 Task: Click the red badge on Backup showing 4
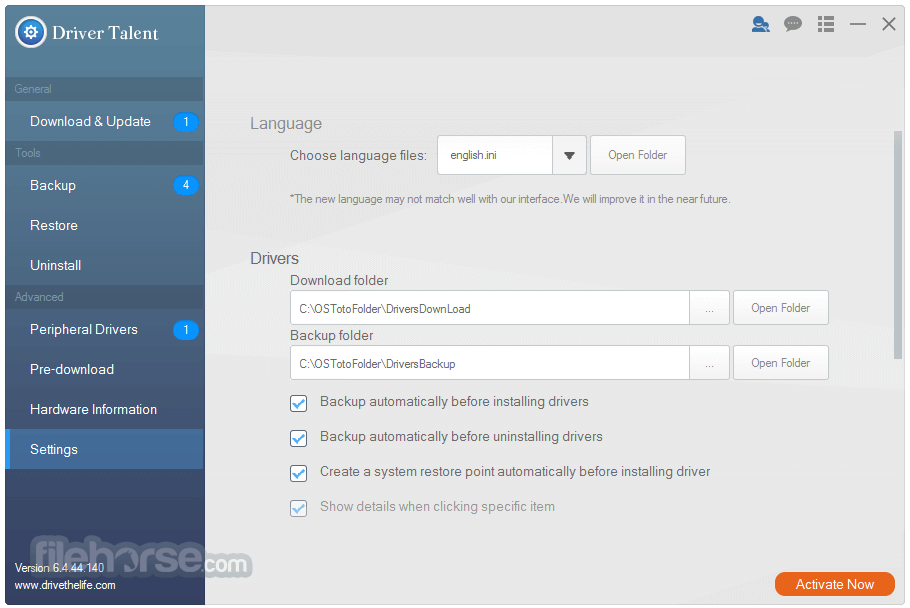[186, 185]
